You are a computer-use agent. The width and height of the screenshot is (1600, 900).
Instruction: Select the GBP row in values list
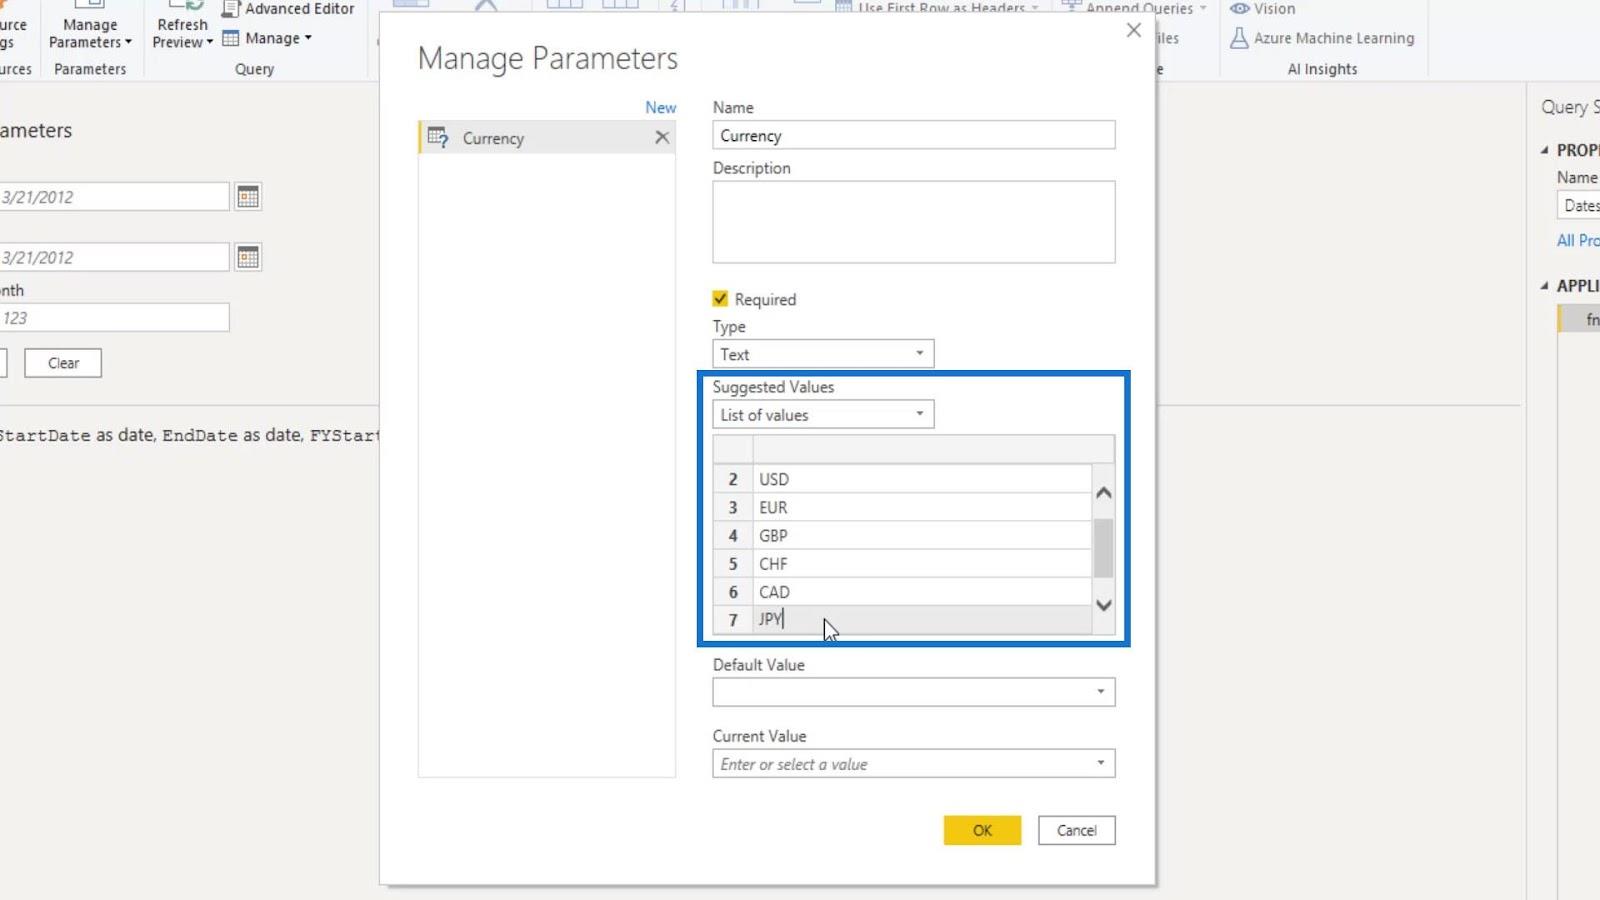(921, 535)
